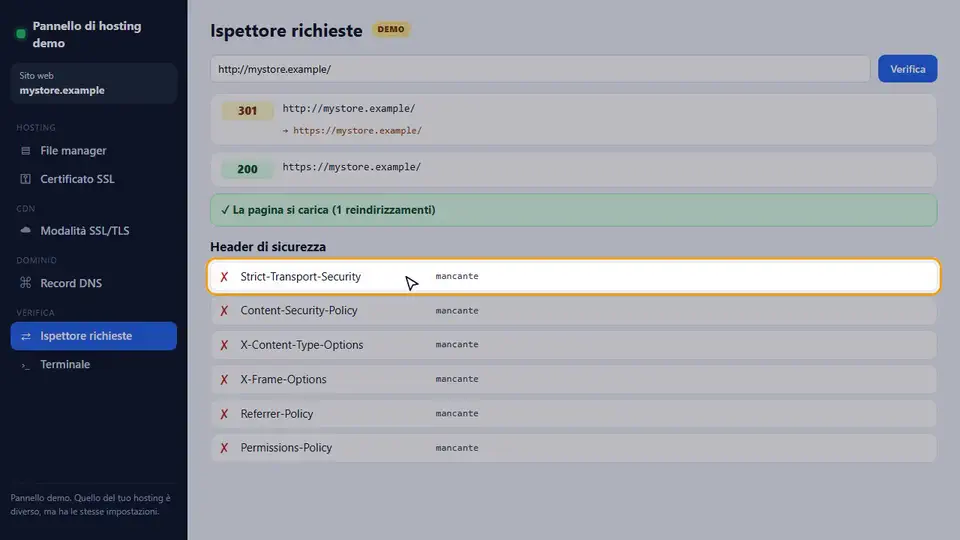Click the Modalità SSL/TLS cloud icon
960x540 pixels.
coord(25,230)
